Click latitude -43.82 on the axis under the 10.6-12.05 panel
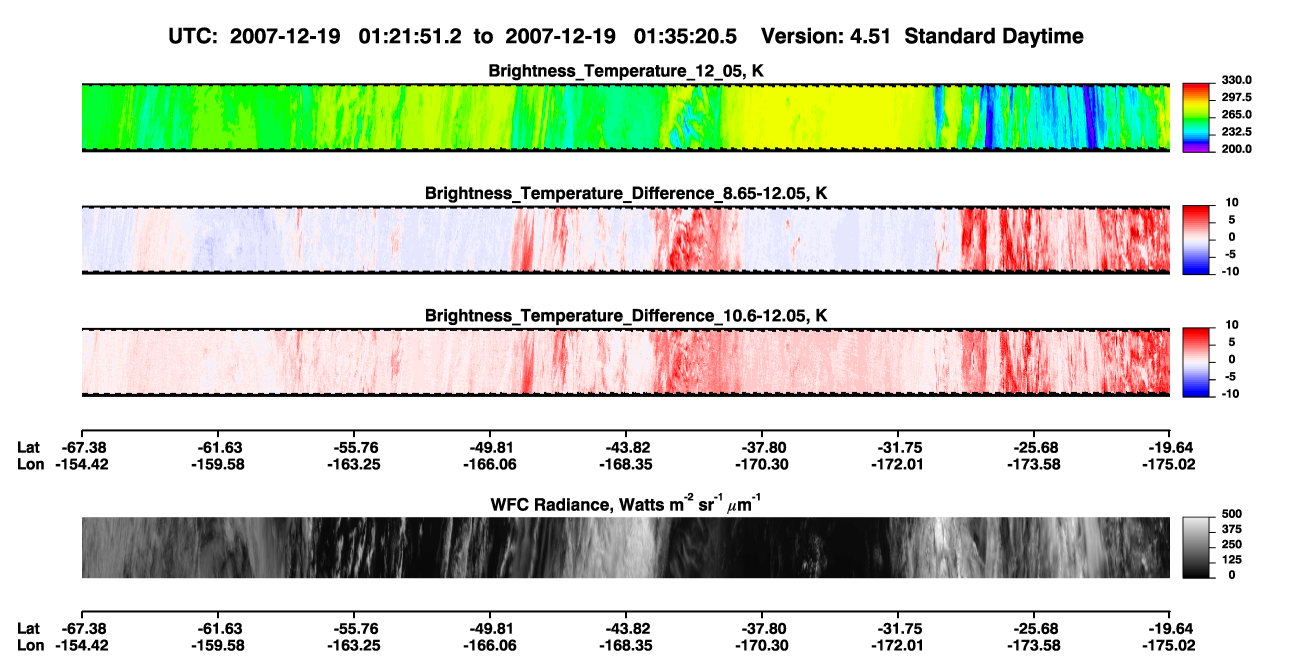 pyautogui.click(x=626, y=448)
